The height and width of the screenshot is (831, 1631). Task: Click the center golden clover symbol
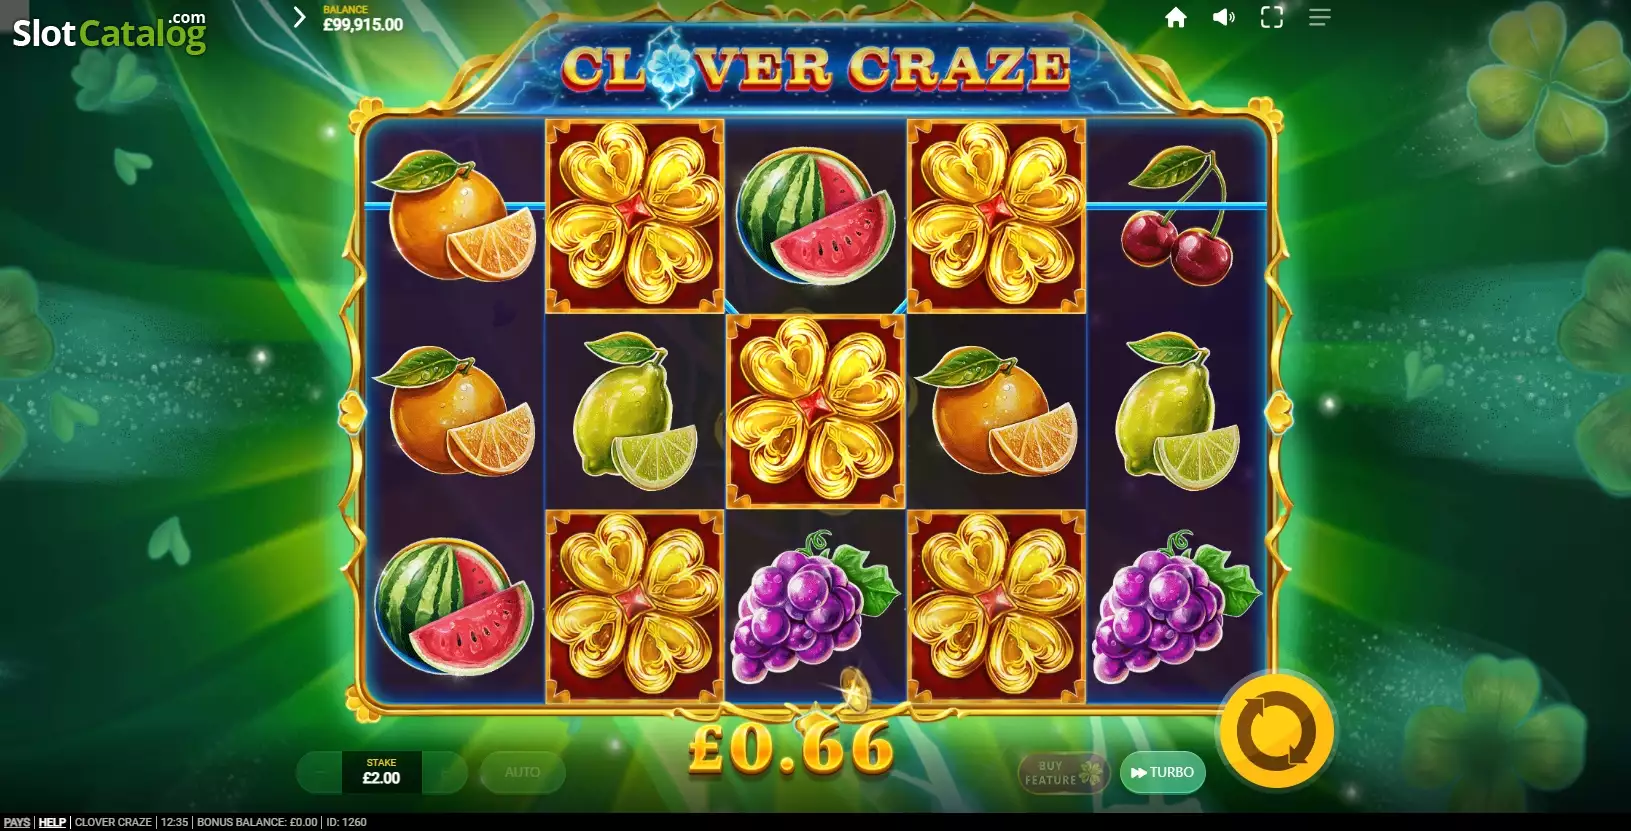pyautogui.click(x=815, y=411)
